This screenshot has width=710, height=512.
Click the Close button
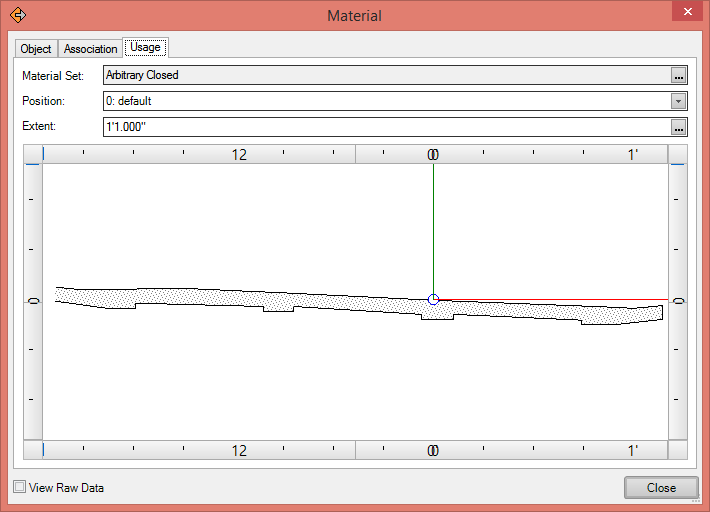click(661, 488)
